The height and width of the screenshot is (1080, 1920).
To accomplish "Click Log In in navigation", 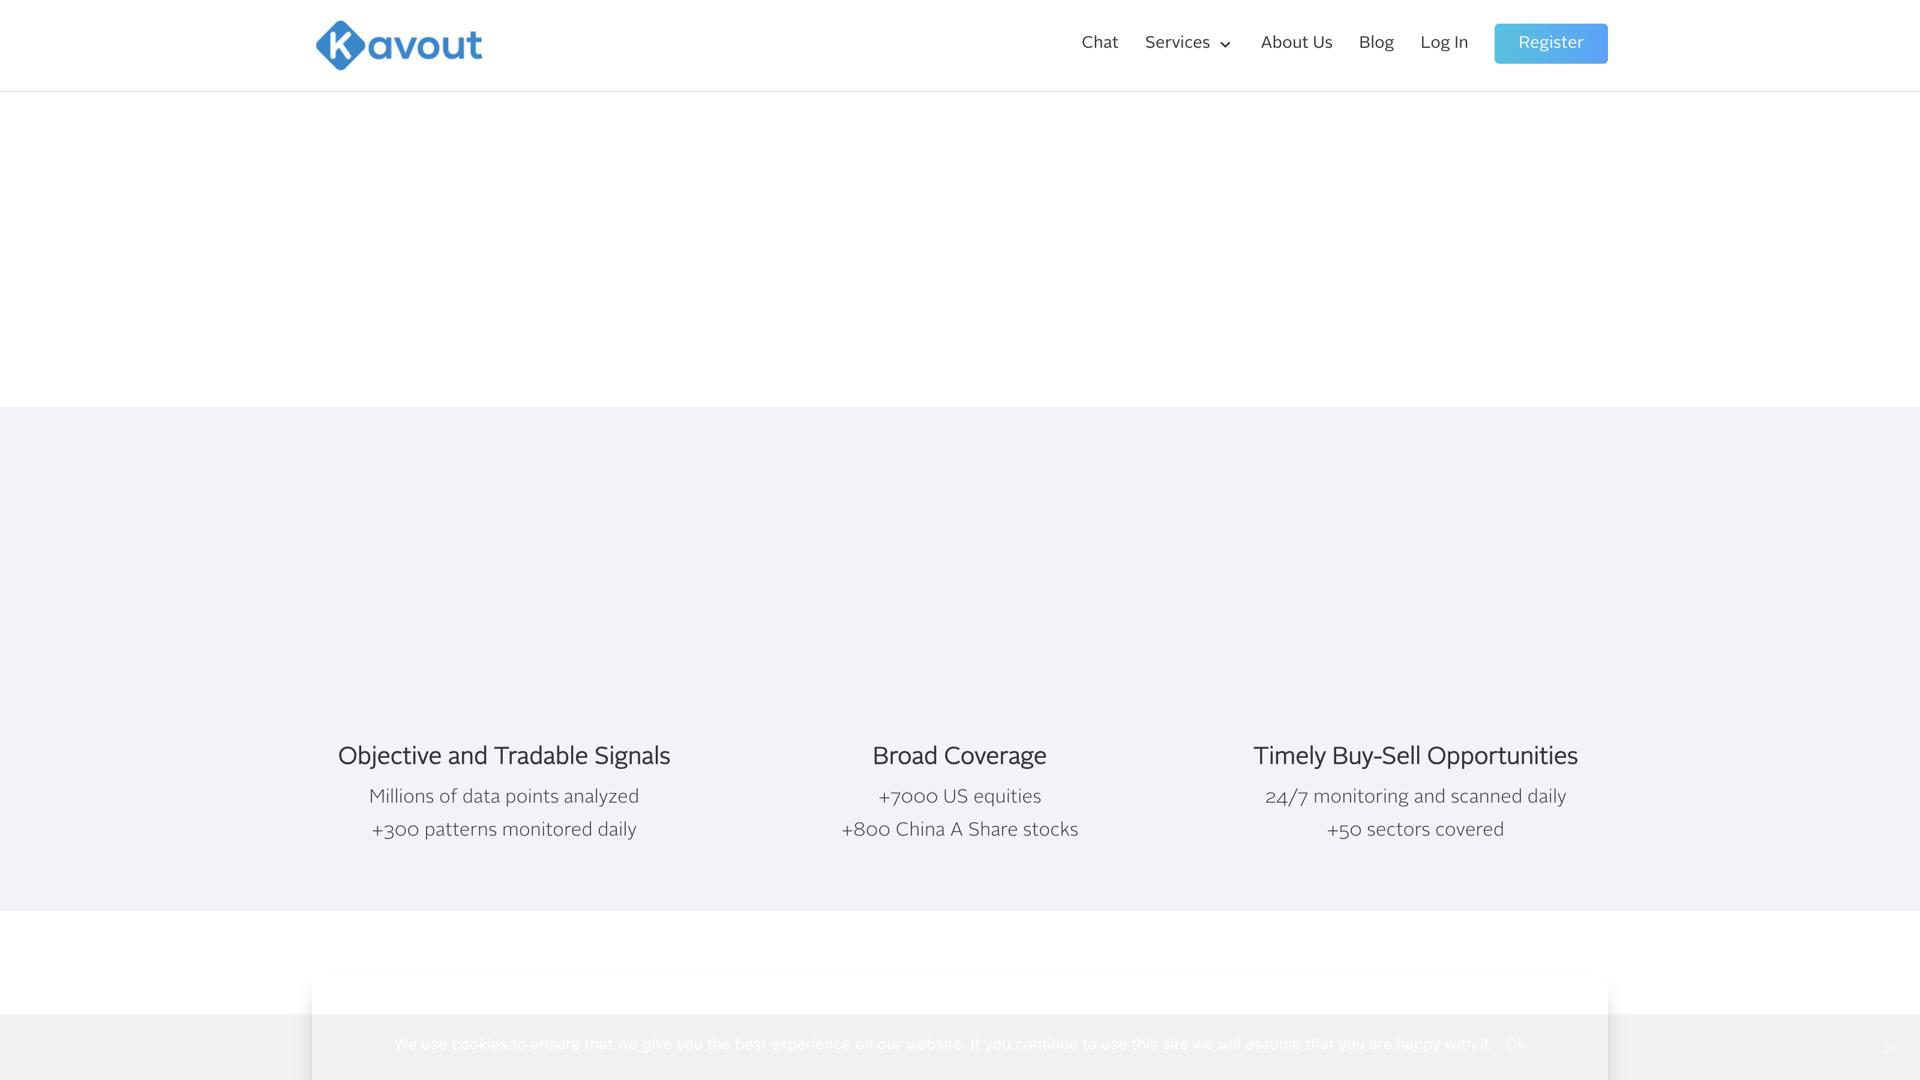I will pyautogui.click(x=1444, y=43).
